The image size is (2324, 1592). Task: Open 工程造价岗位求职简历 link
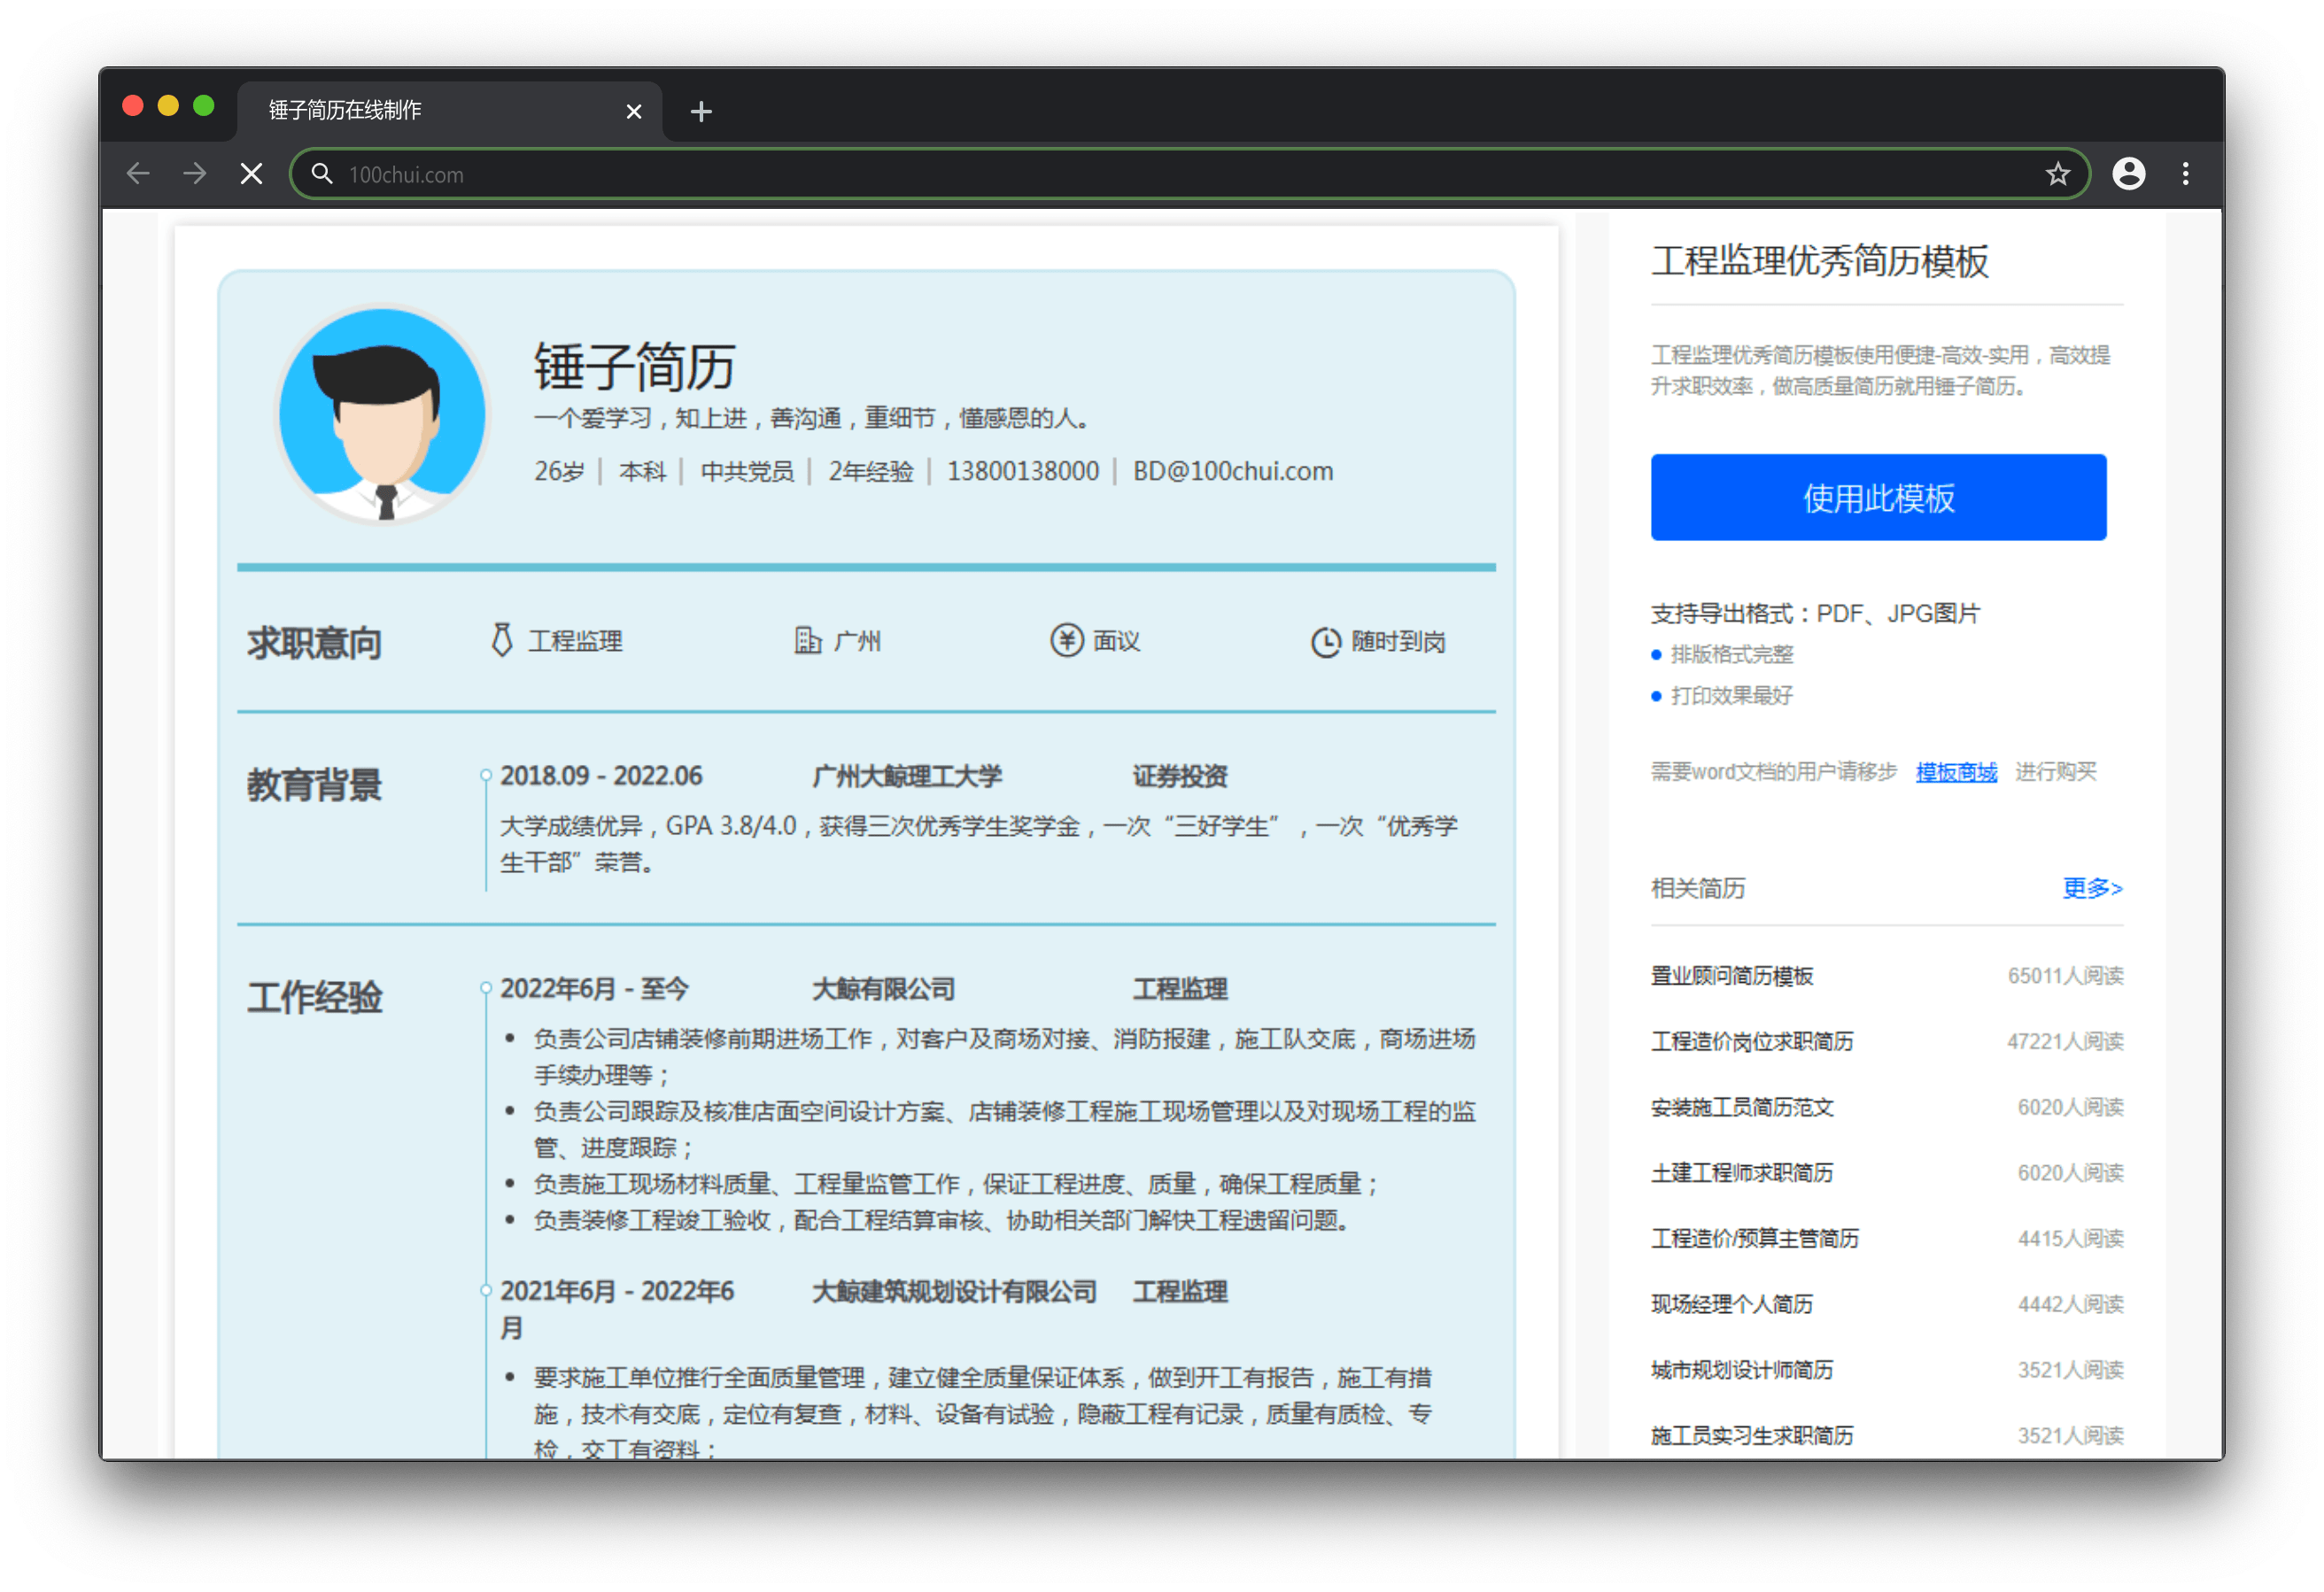coord(1751,1041)
